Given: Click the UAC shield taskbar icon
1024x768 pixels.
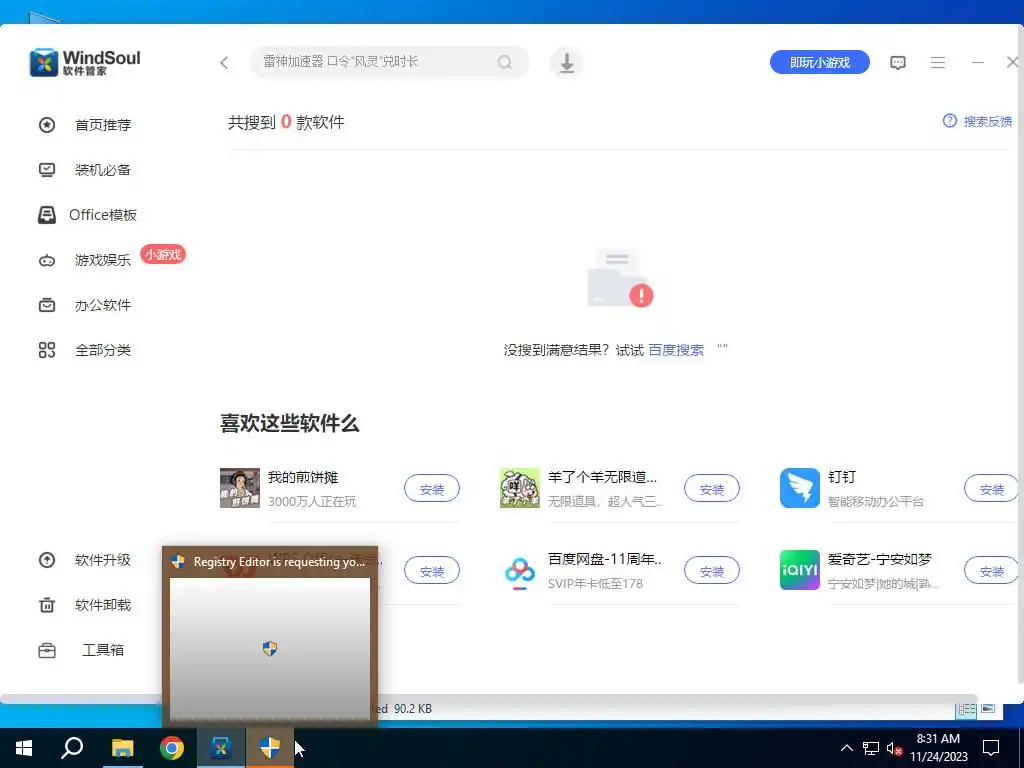Looking at the screenshot, I should point(270,748).
